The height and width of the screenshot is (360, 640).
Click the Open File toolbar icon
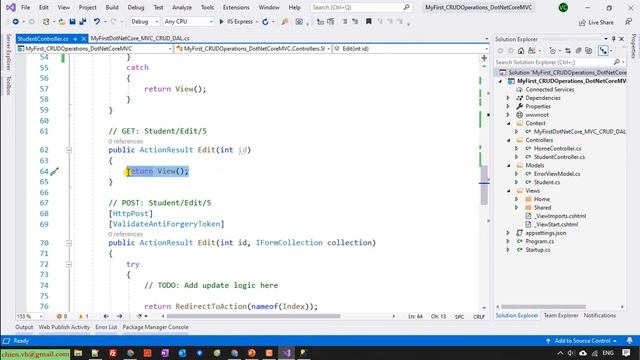click(62, 22)
